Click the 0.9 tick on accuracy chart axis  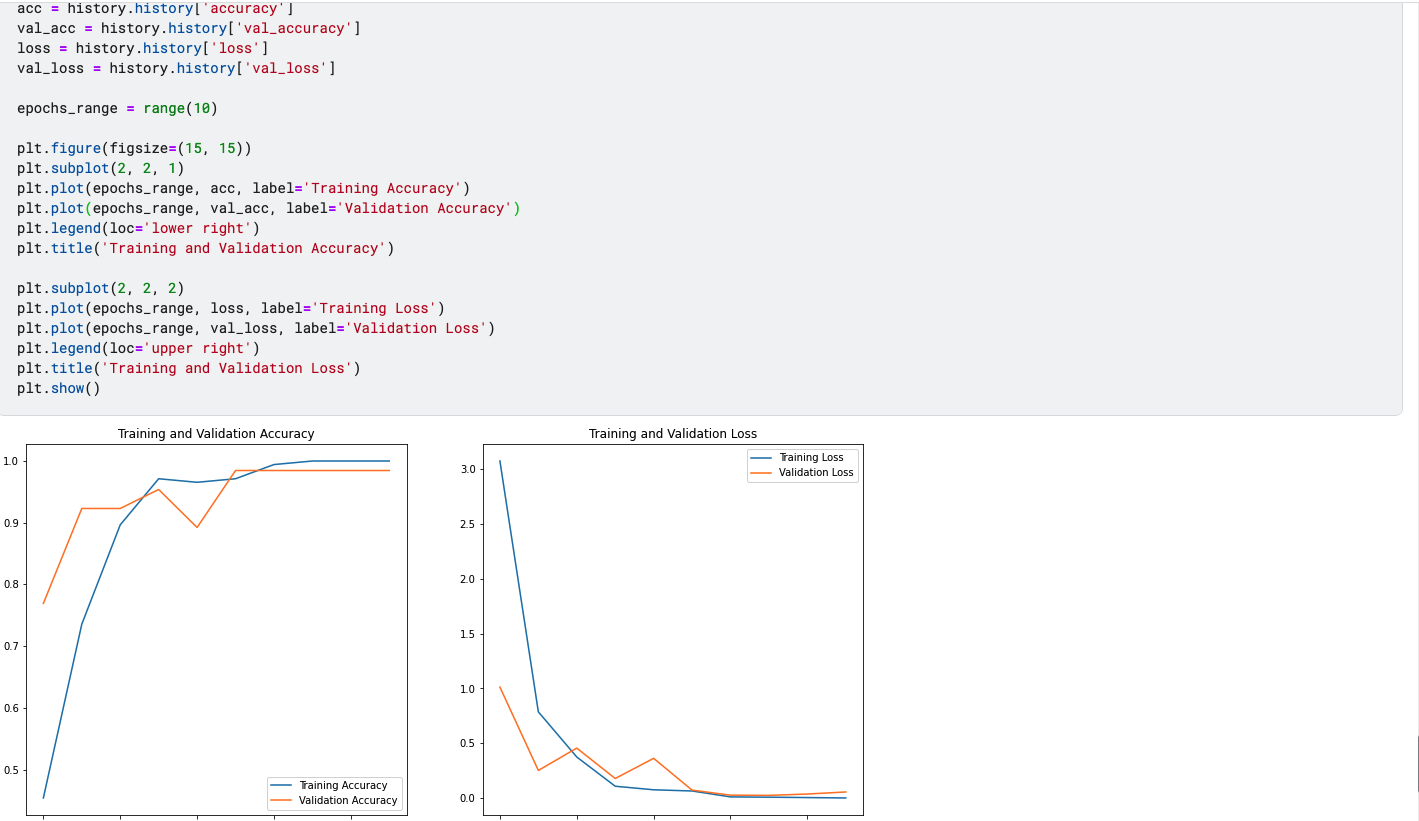pos(12,523)
